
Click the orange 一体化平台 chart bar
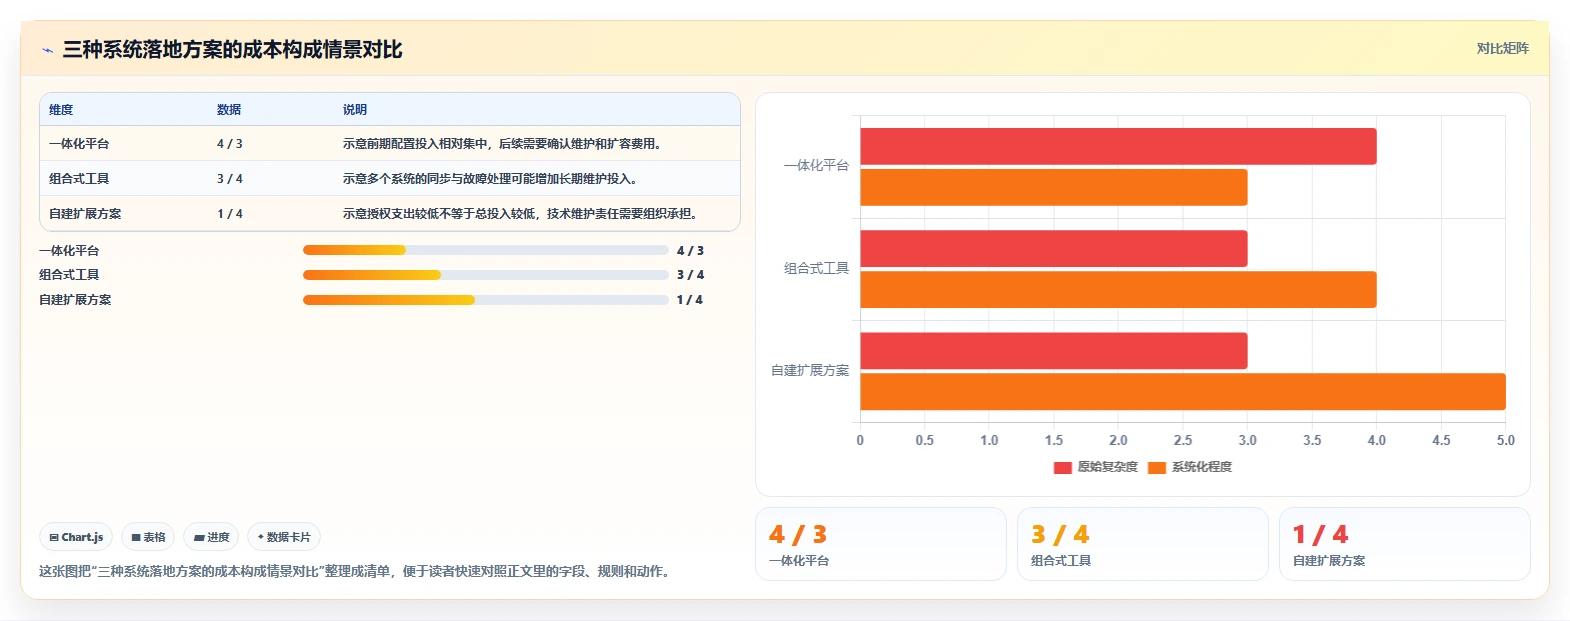[x=1054, y=187]
